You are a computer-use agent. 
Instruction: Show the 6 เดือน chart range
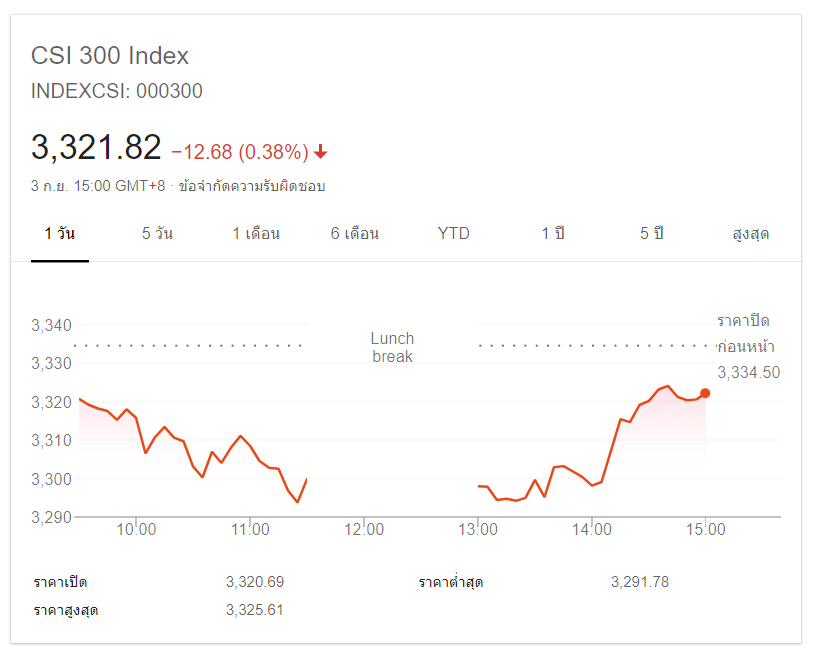(x=355, y=234)
